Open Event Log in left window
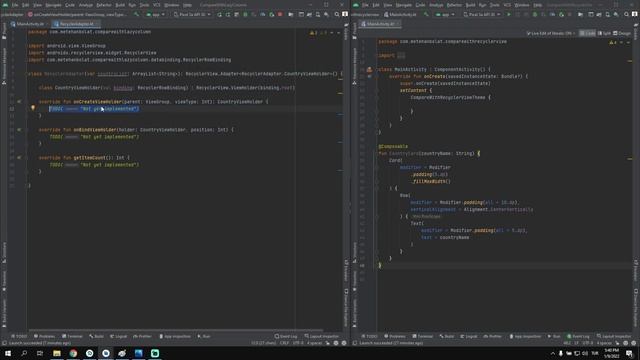The image size is (640, 360). 286,336
